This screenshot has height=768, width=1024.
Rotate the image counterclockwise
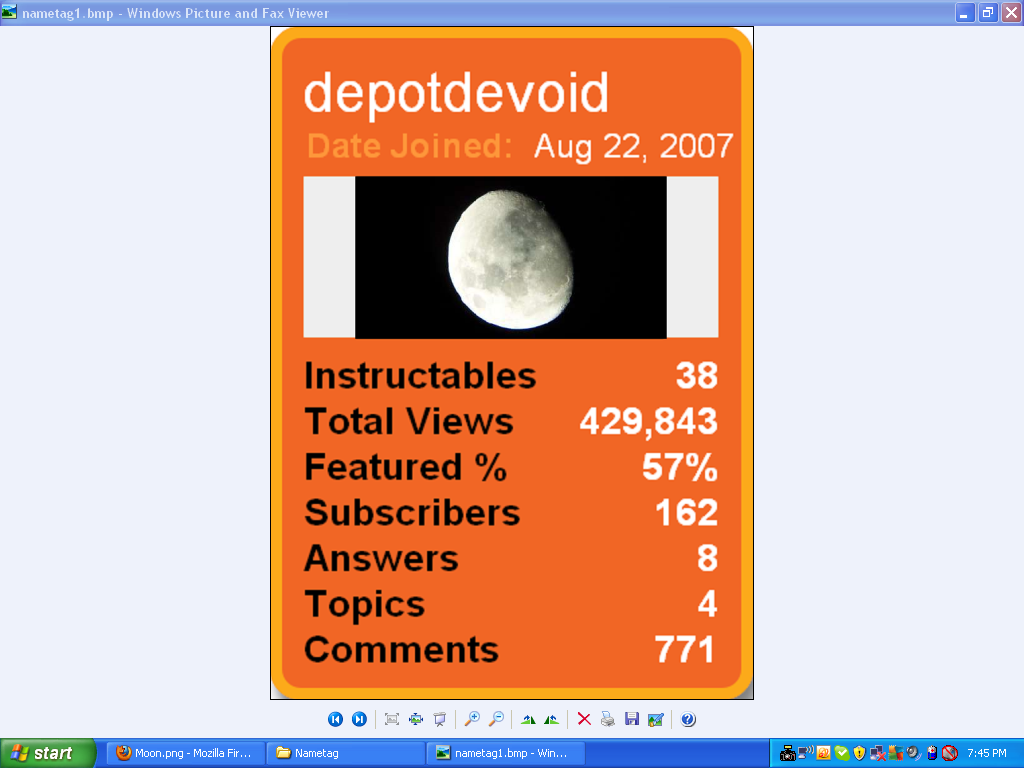(x=551, y=719)
